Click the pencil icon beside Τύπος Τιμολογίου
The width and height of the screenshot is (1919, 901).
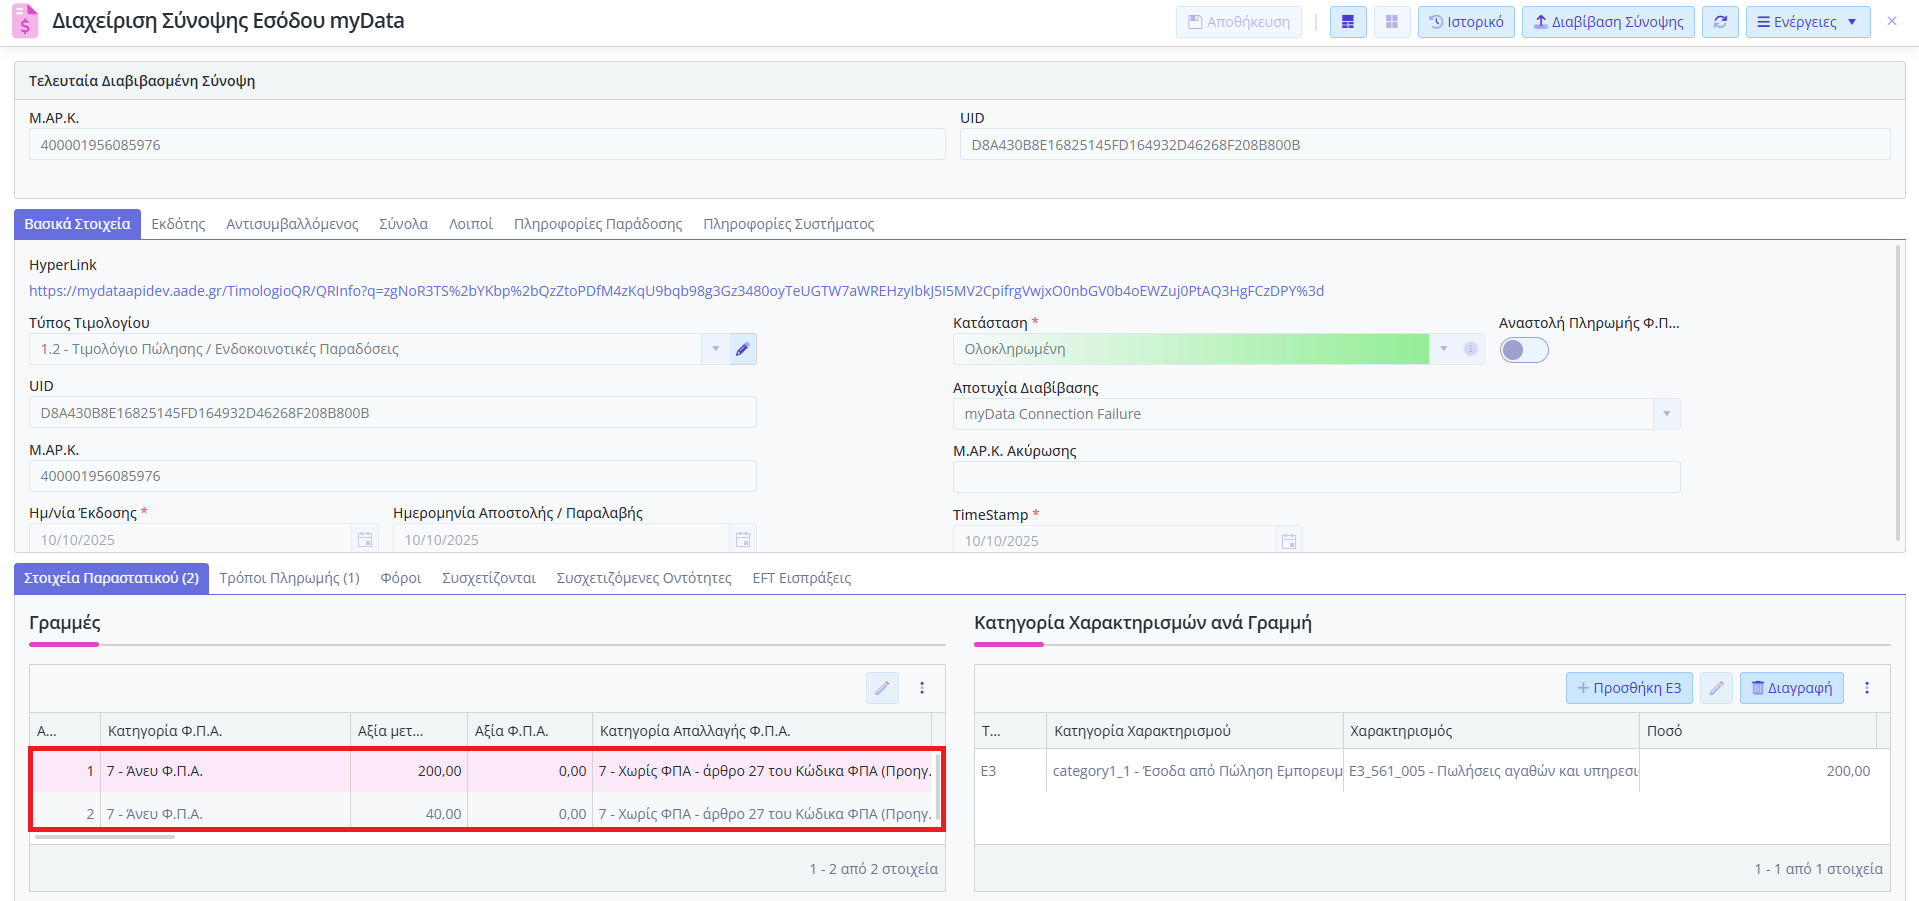742,349
